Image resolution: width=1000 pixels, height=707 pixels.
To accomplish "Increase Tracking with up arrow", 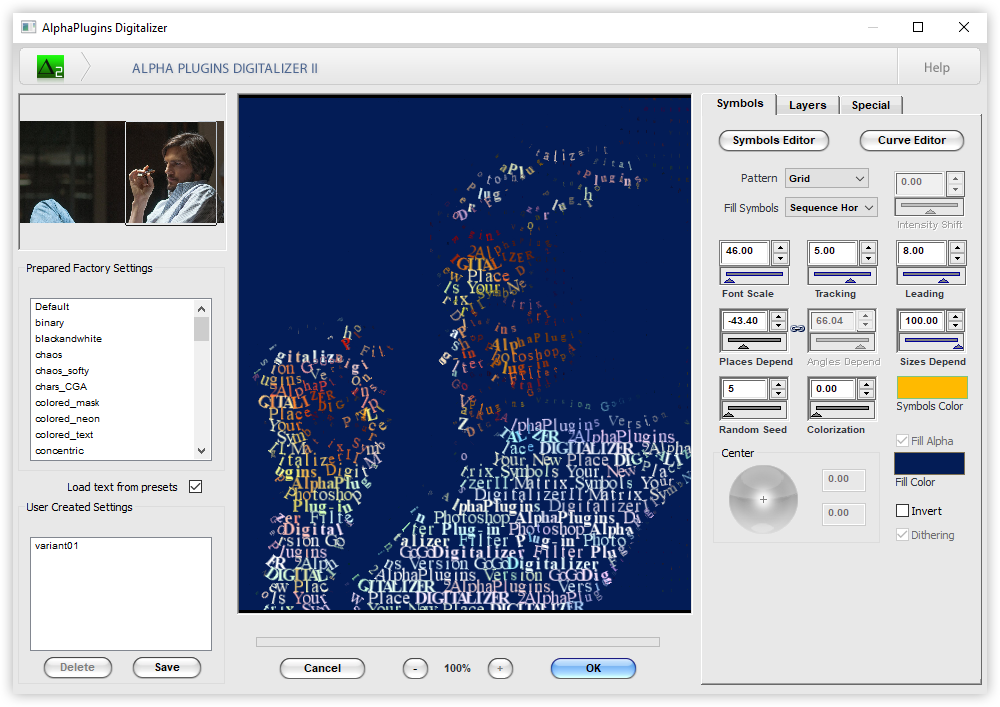I will [x=869, y=247].
